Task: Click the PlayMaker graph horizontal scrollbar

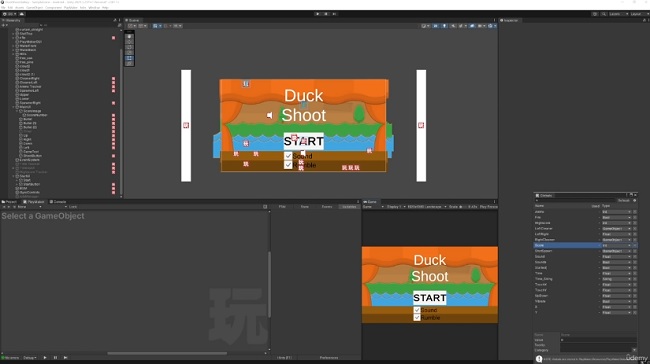Action: point(167,353)
